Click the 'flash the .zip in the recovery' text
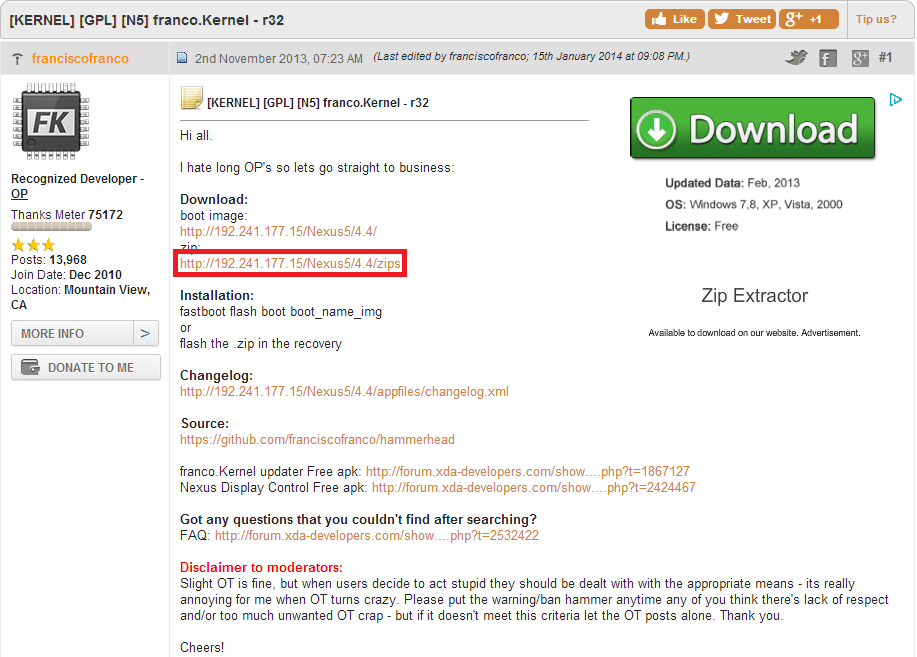 (x=261, y=344)
